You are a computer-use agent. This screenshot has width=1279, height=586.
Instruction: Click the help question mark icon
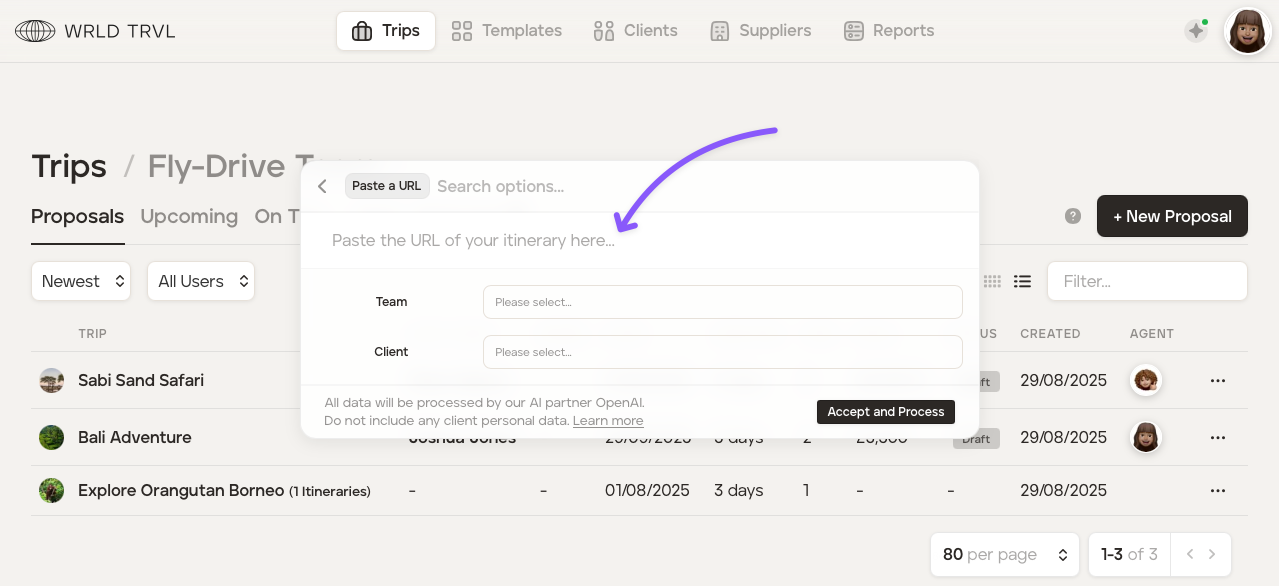(x=1073, y=216)
